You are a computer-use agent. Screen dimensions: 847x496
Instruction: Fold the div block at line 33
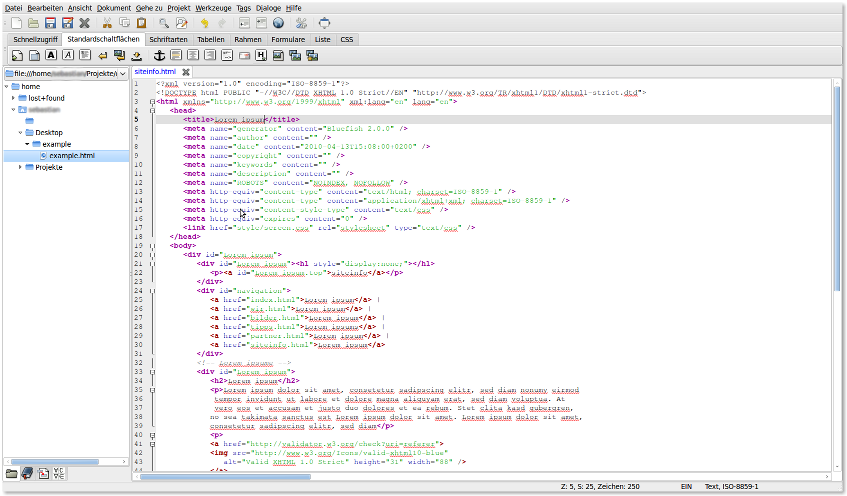152,372
